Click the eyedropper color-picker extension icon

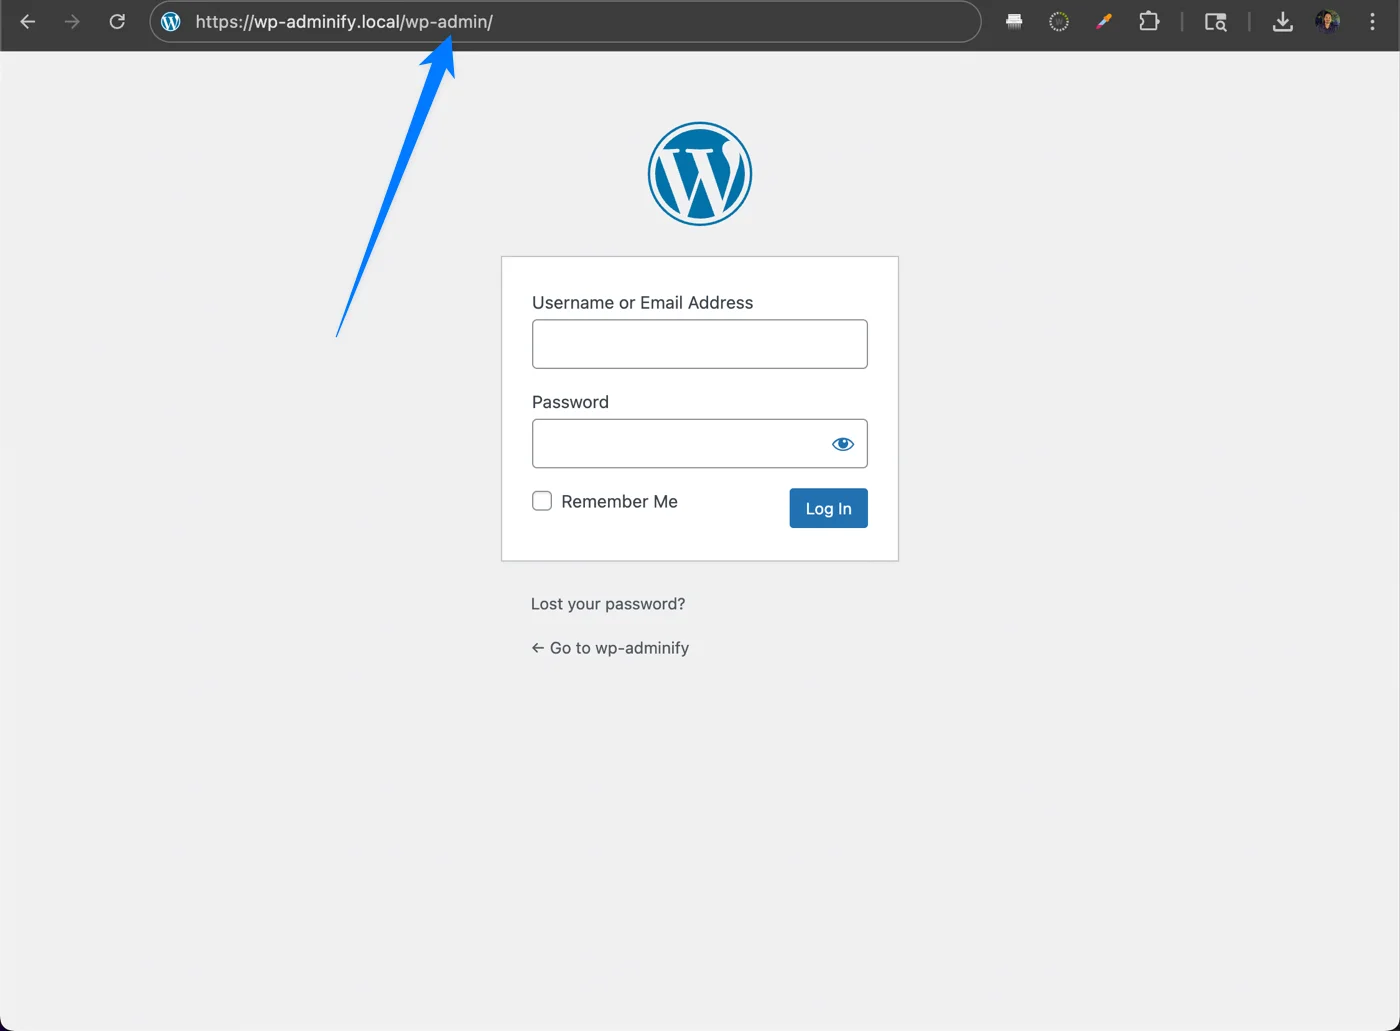(1103, 21)
